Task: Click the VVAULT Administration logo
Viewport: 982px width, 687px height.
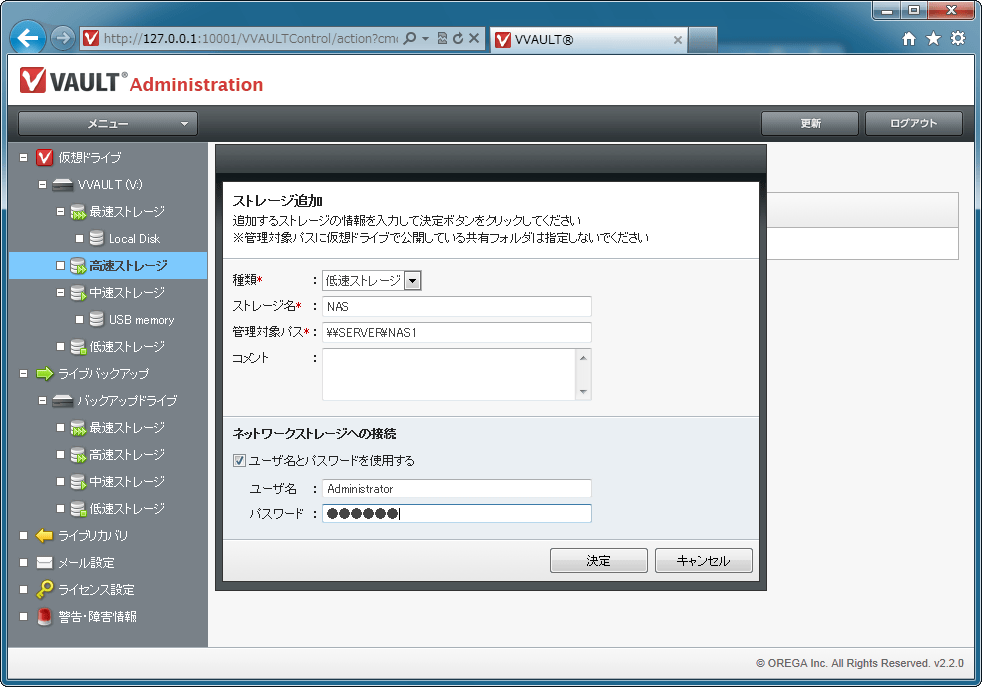Action: pos(141,81)
